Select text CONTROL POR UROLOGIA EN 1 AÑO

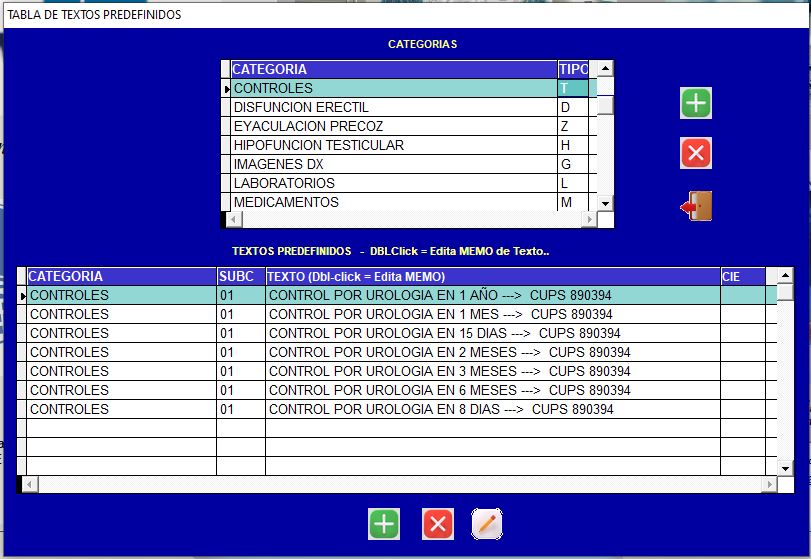tap(493, 295)
